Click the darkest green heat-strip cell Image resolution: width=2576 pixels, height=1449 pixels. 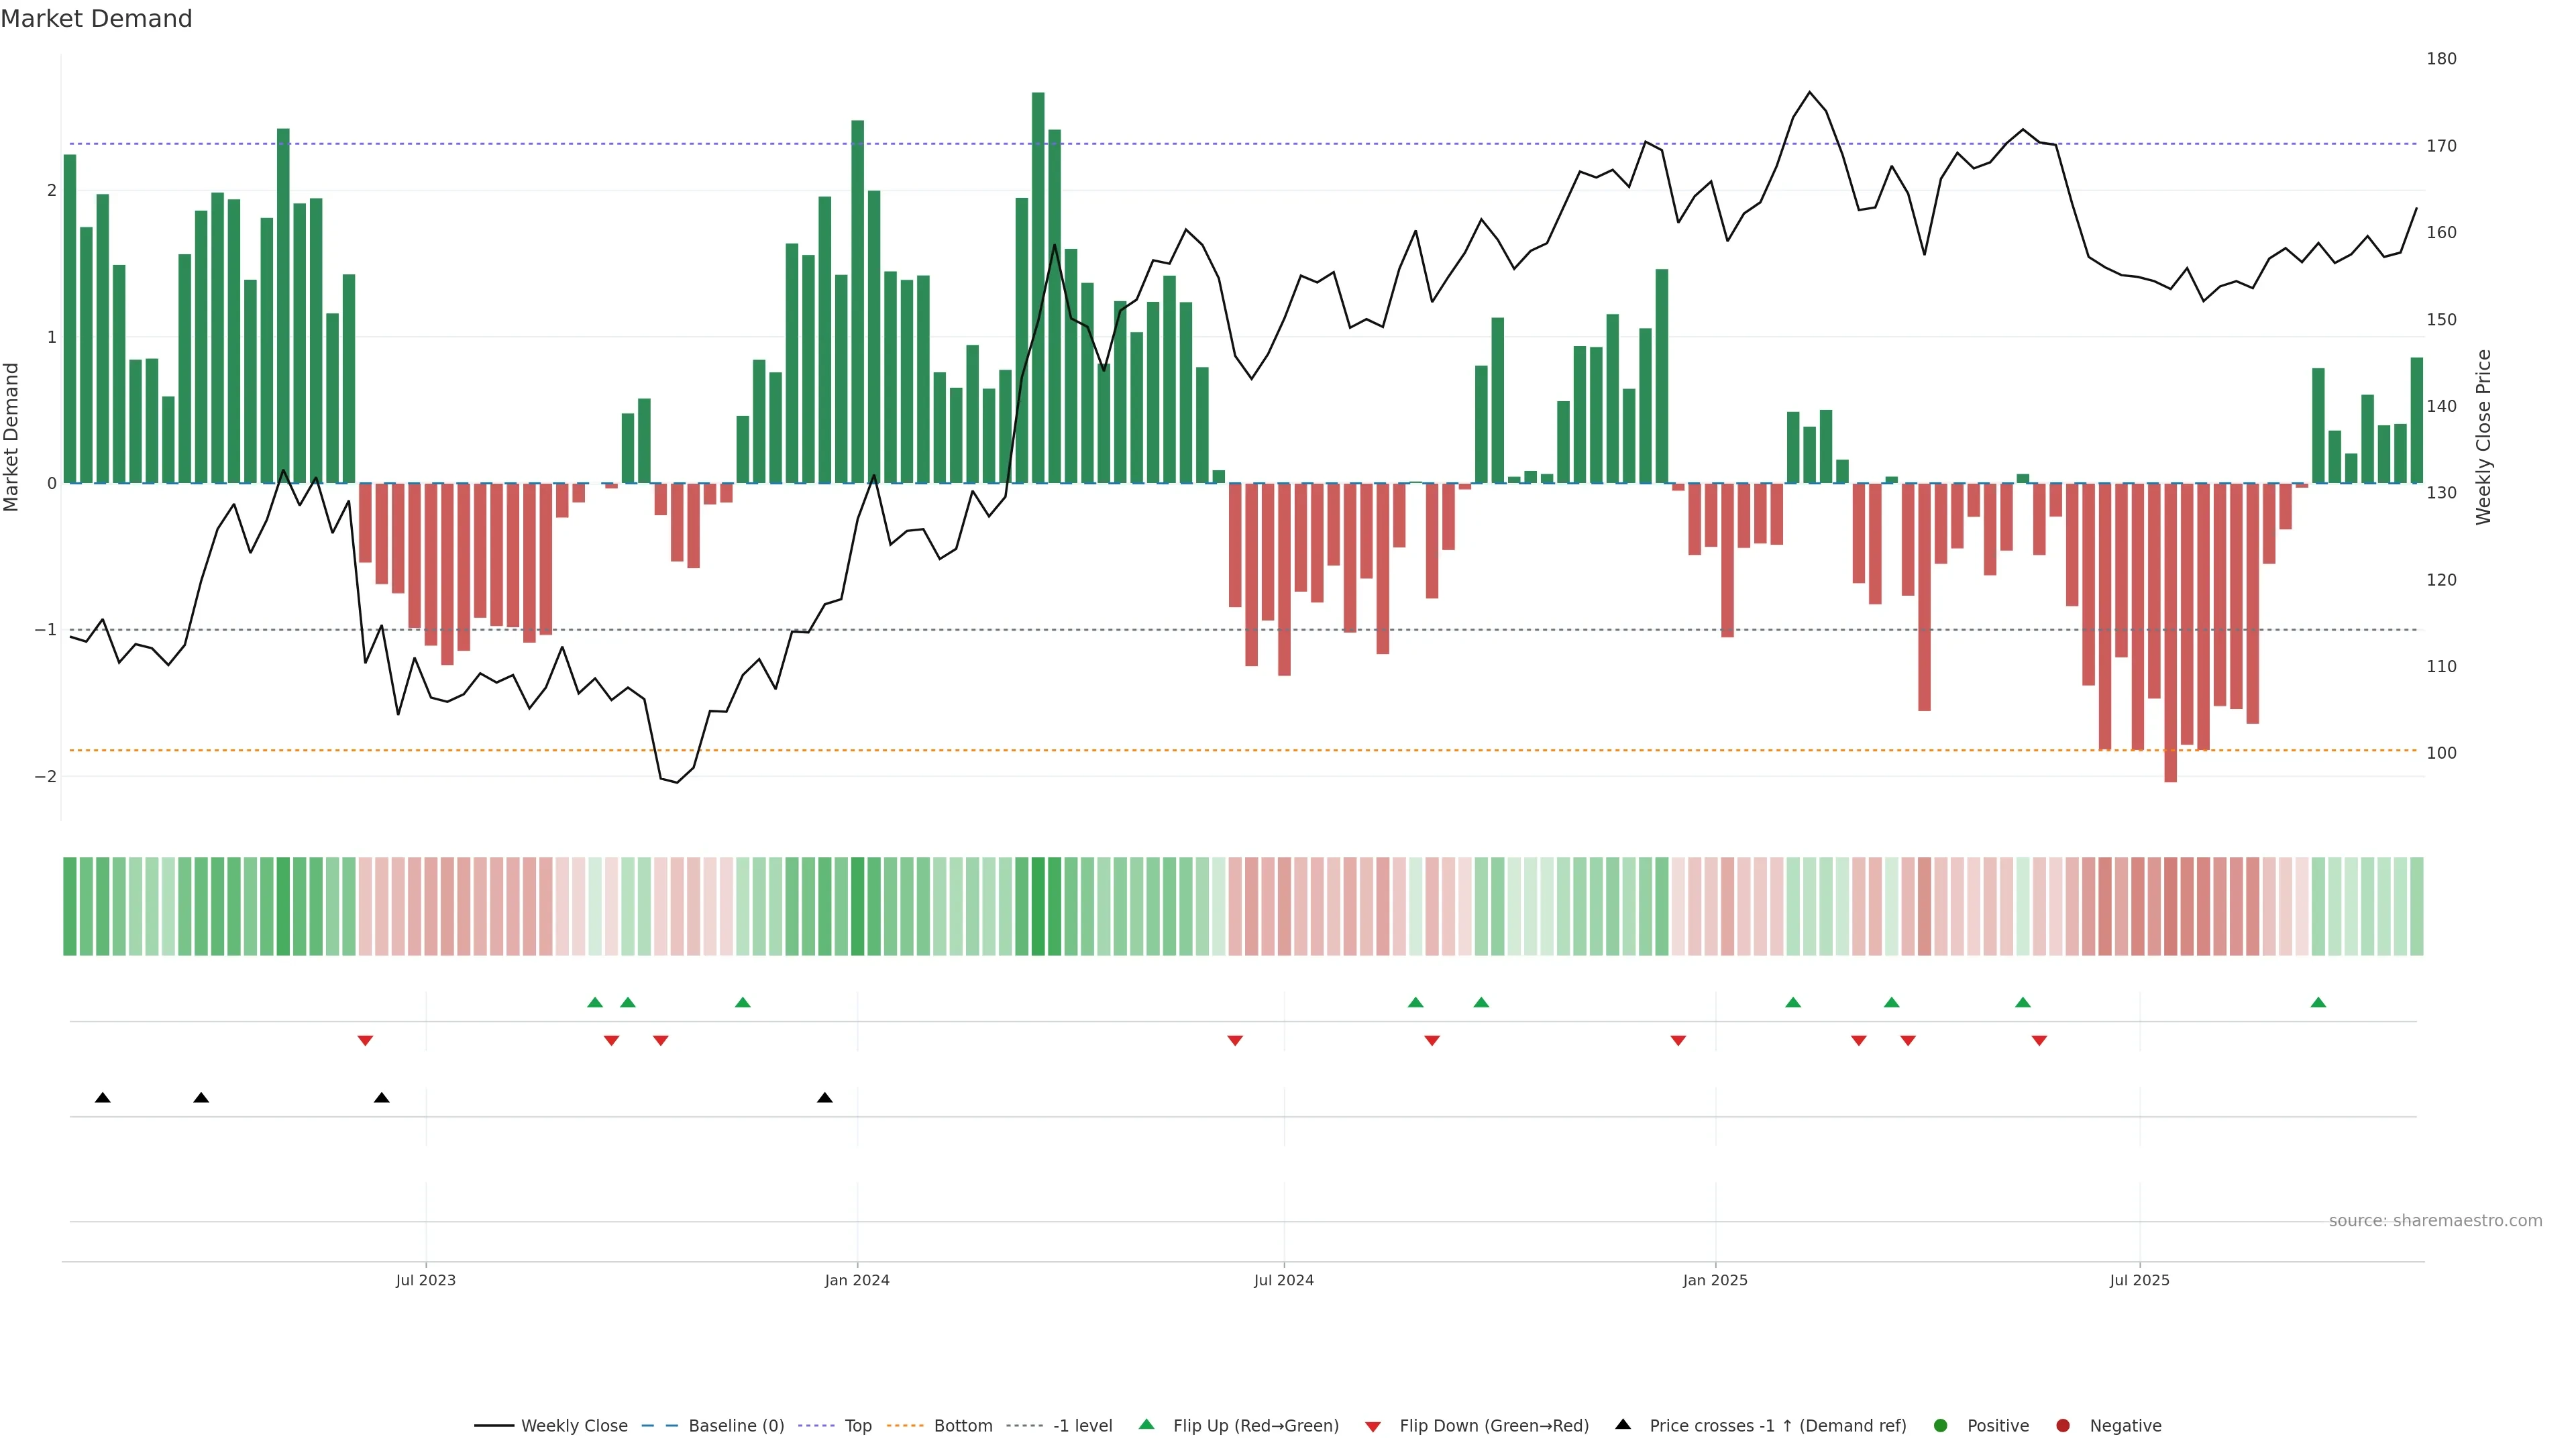1038,906
